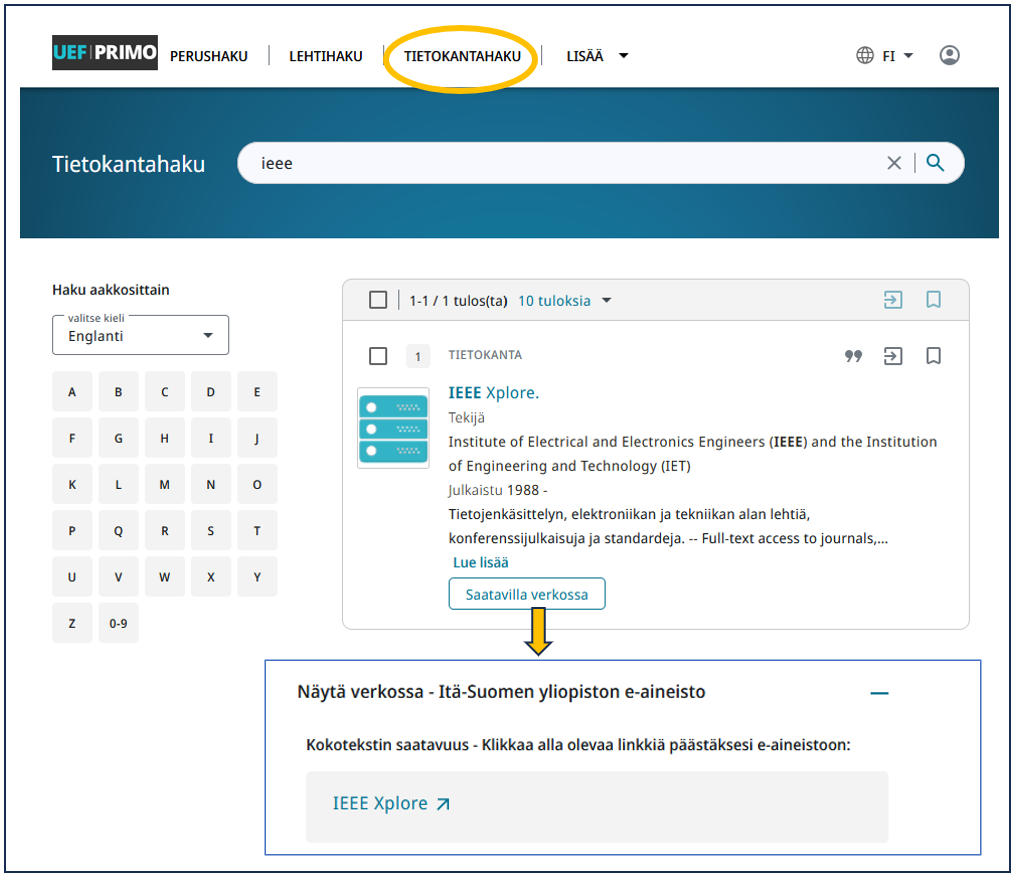1018x878 pixels.
Task: Click result number 1 badge
Action: coord(418,356)
